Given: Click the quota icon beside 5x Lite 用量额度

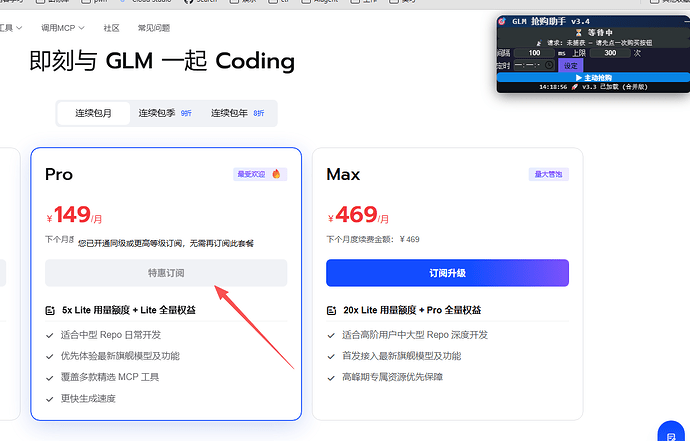Looking at the screenshot, I should (x=50, y=310).
